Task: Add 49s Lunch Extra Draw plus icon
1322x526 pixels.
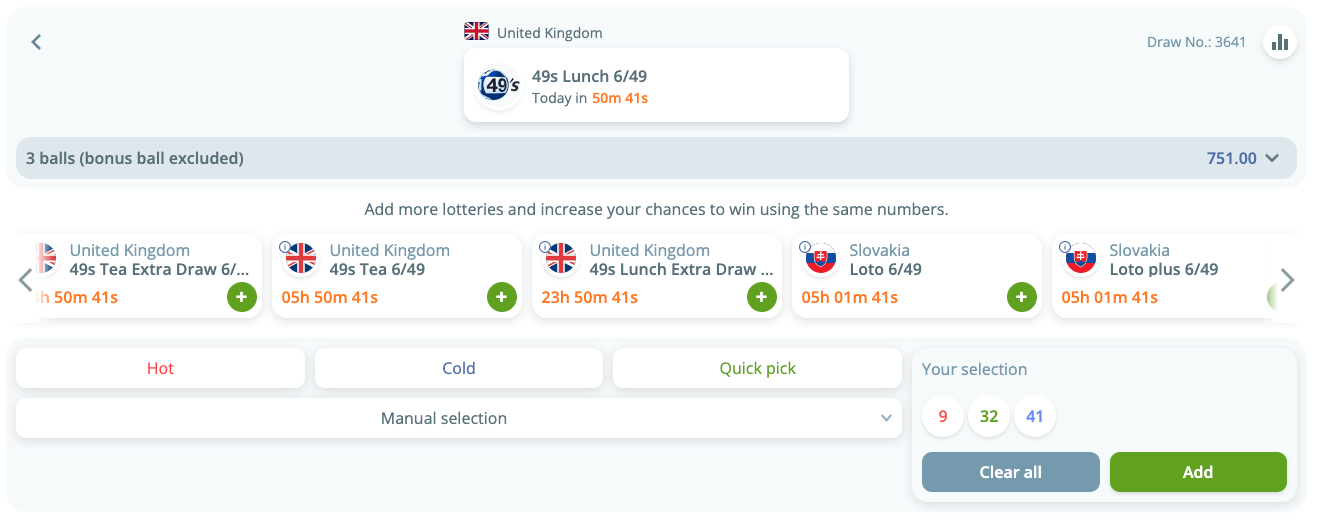Action: click(x=761, y=297)
